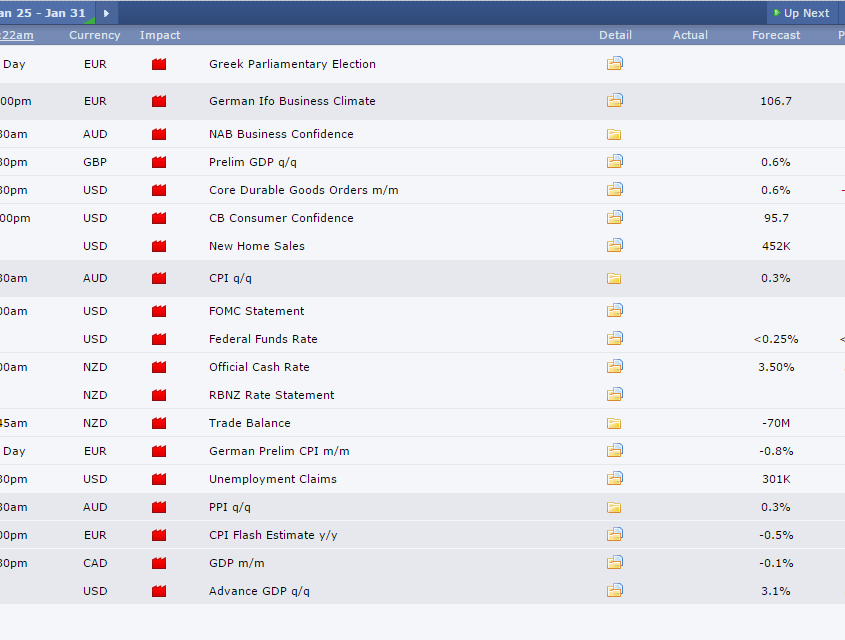Open the RBNZ Rate Statement event
Viewport: 845px width, 640px height.
pyautogui.click(x=272, y=395)
